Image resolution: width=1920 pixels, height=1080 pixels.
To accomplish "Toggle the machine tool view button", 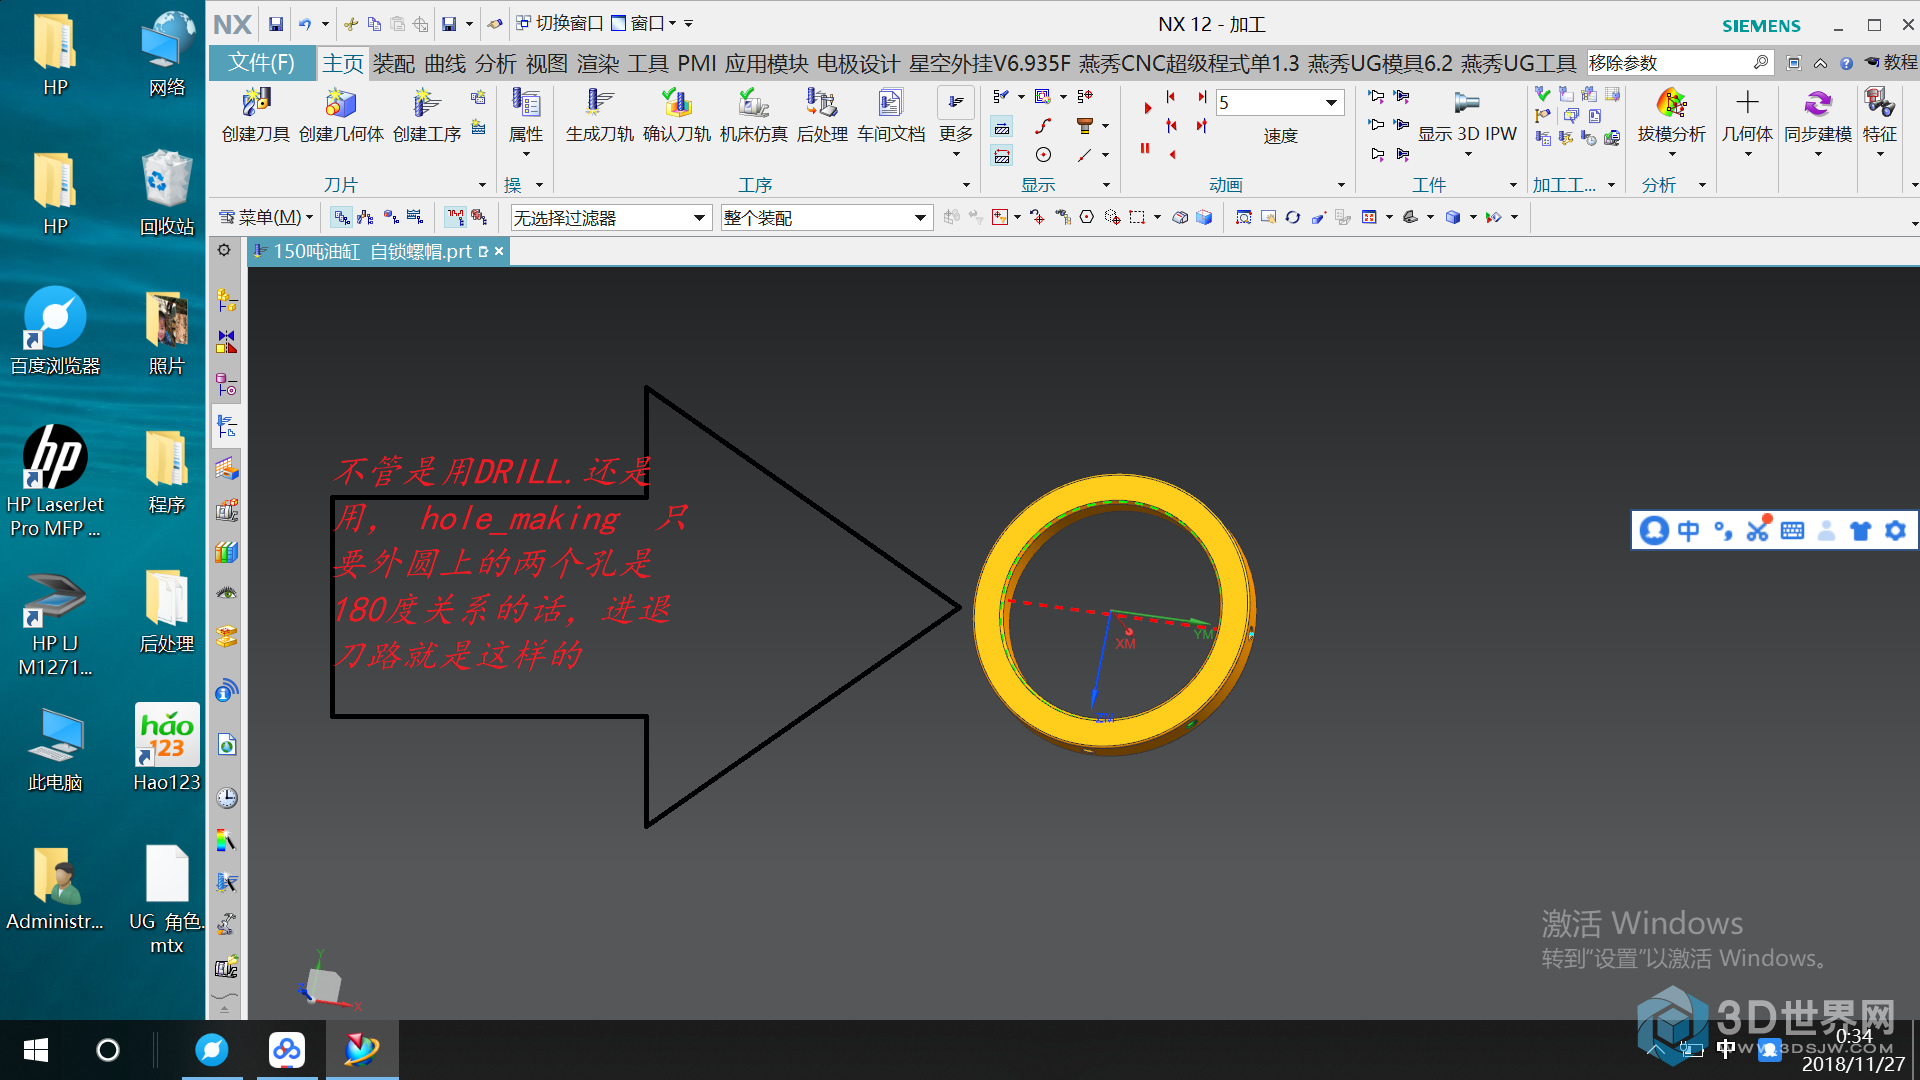I will click(366, 217).
